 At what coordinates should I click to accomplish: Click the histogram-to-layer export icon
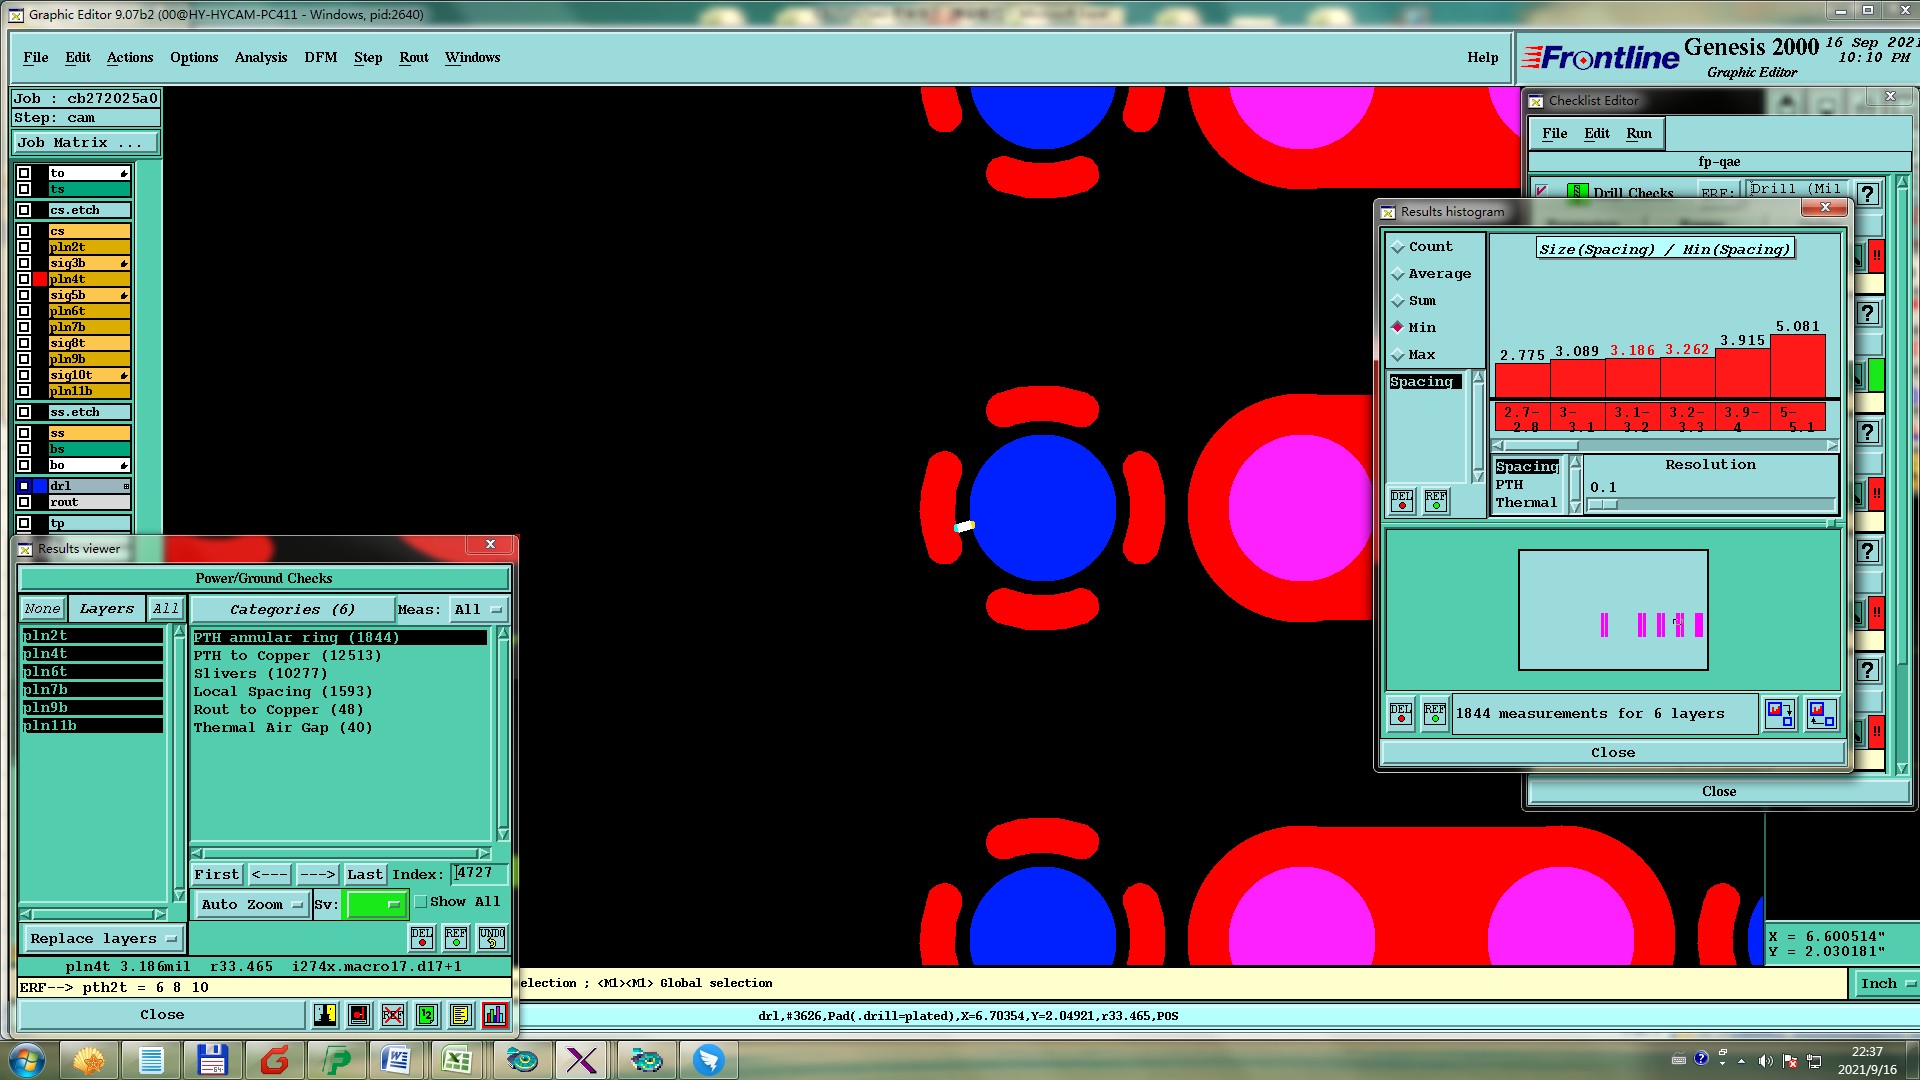coord(1779,713)
